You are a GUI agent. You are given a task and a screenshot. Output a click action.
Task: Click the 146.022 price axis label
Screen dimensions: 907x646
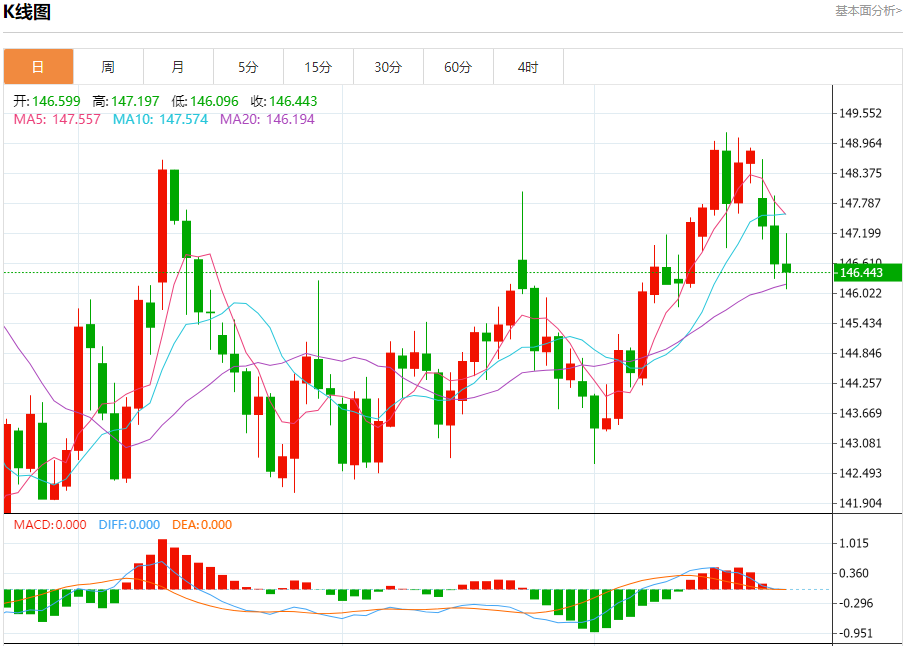point(861,294)
